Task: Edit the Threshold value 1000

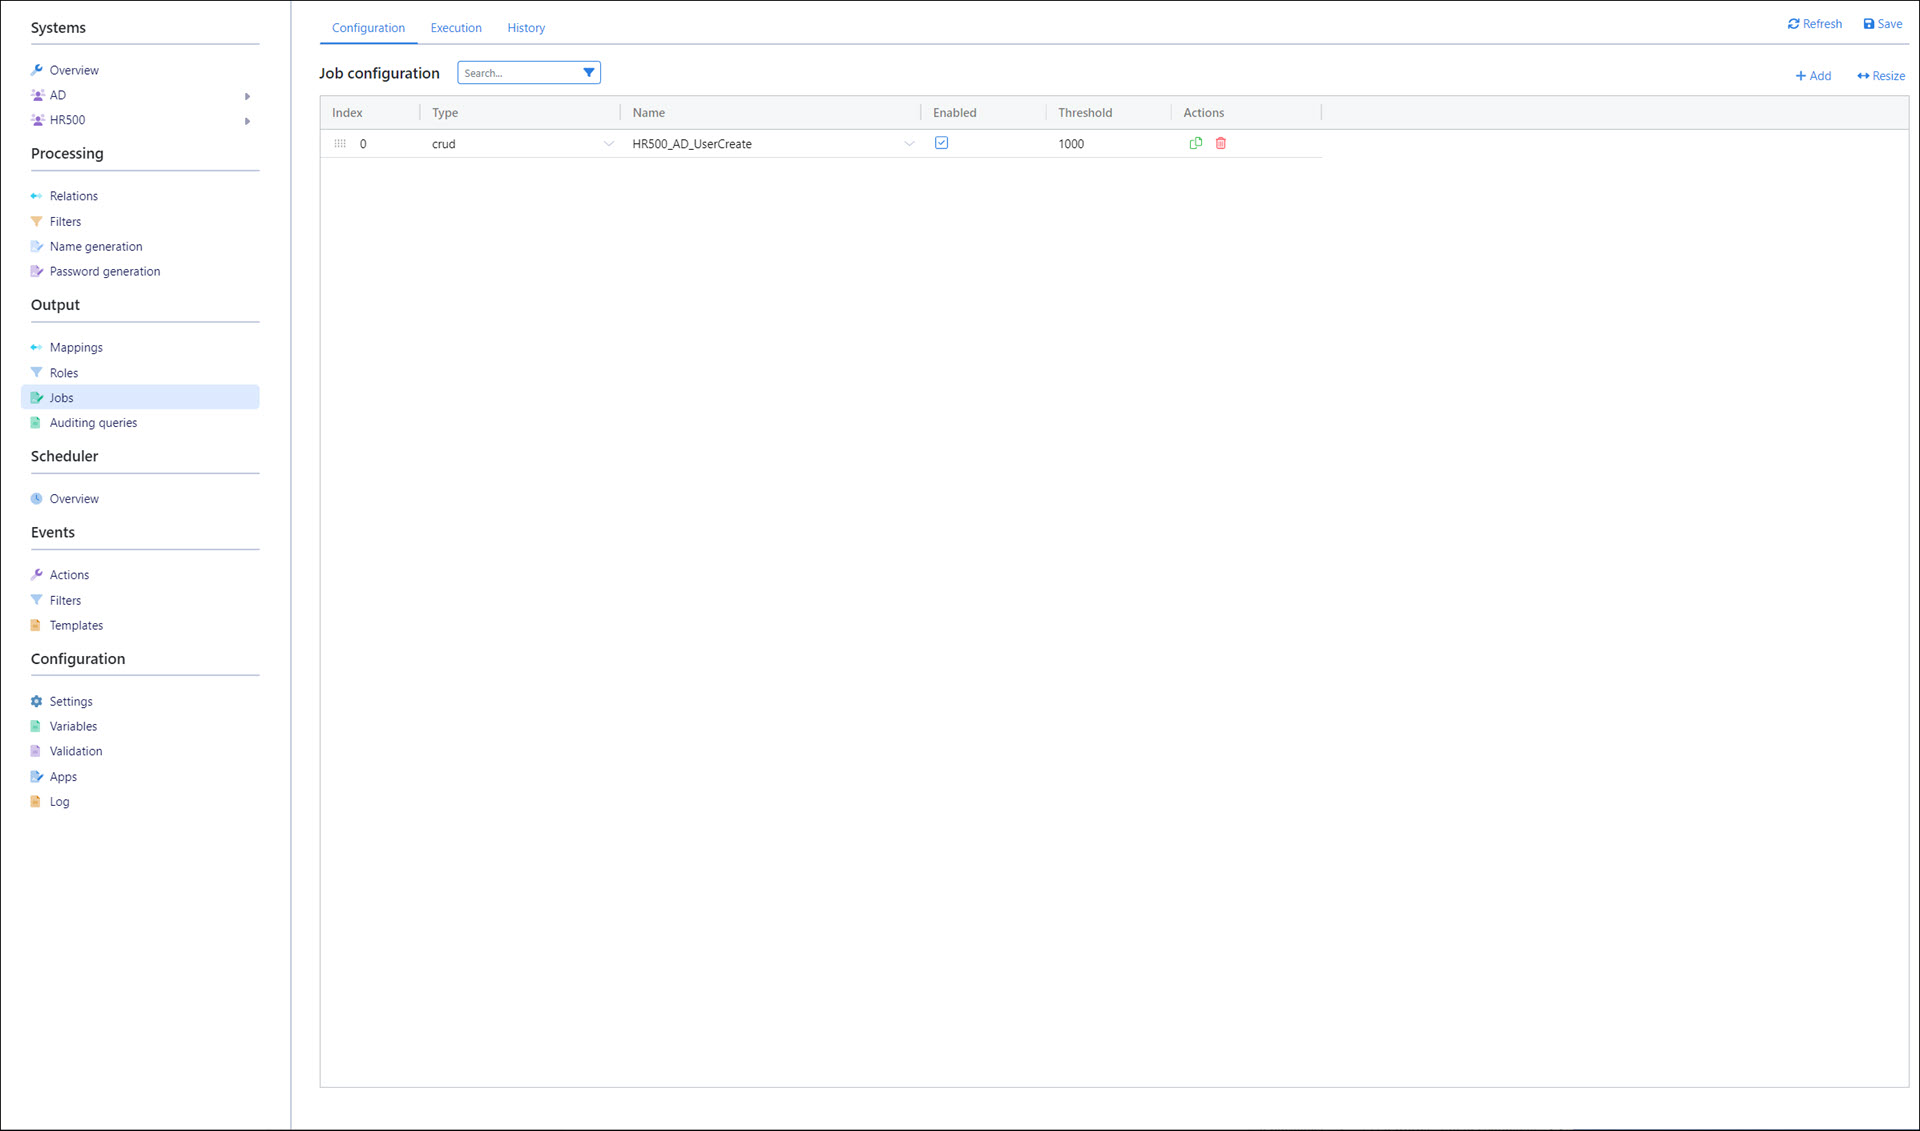Action: click(1071, 144)
